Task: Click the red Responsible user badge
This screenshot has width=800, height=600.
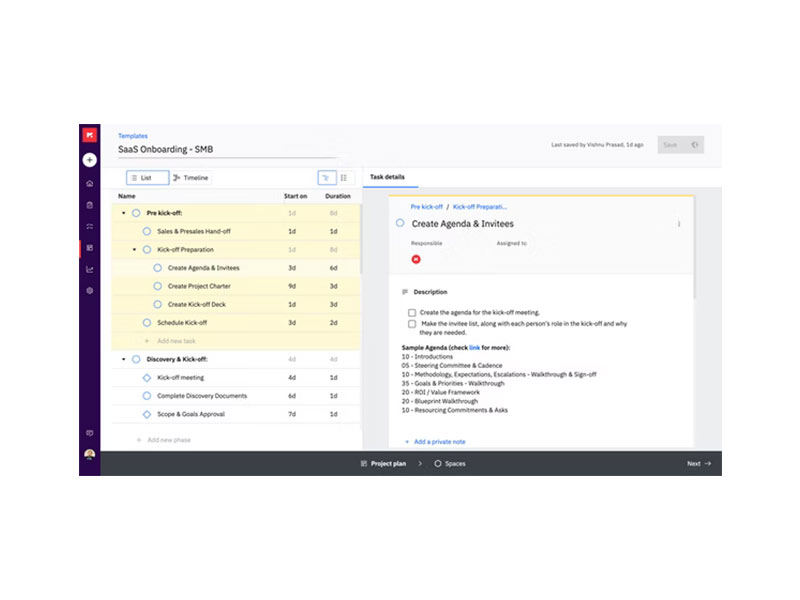Action: pos(416,260)
